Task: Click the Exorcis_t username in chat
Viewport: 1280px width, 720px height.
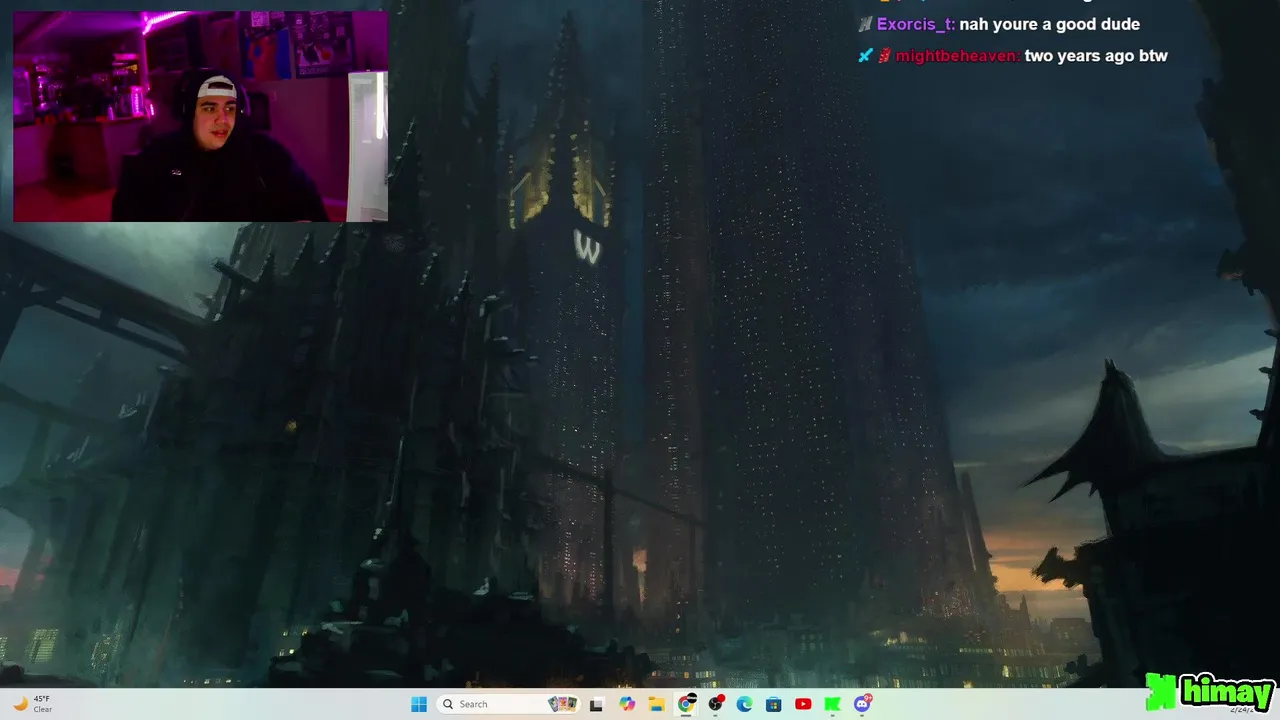Action: (914, 24)
